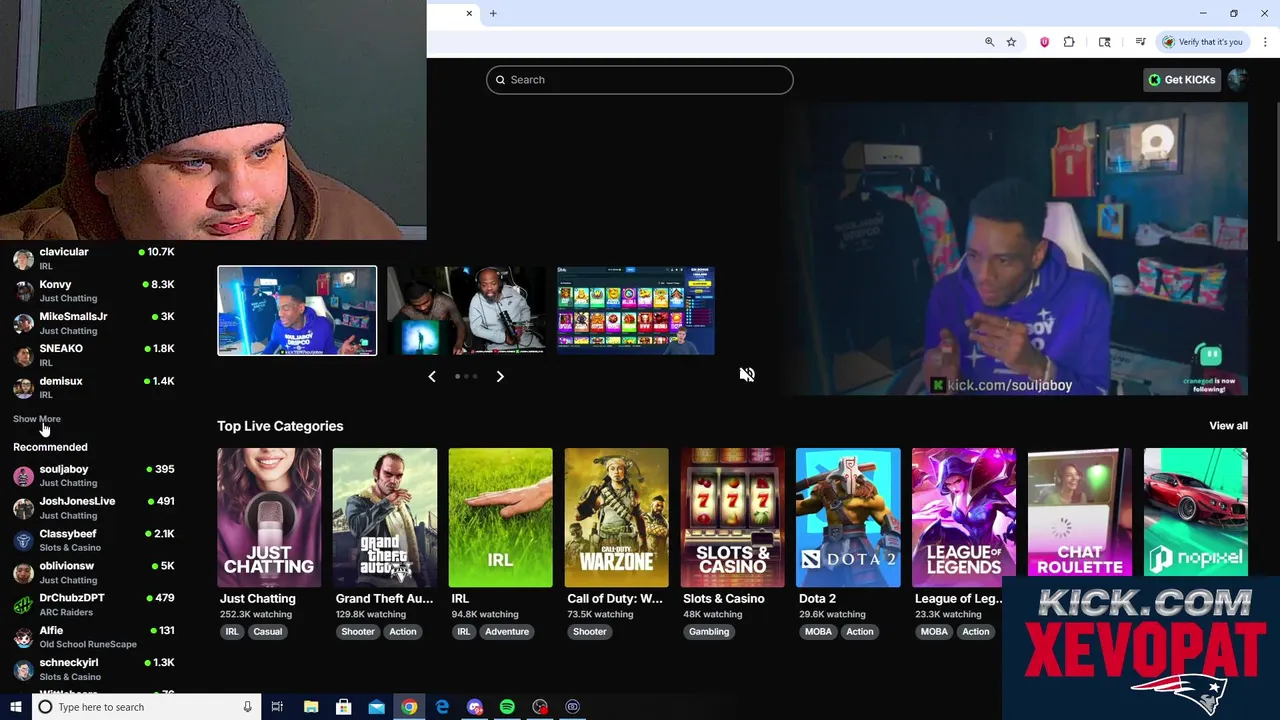Open the Call of Duty Warzone category card
The width and height of the screenshot is (1280, 720).
(x=616, y=517)
